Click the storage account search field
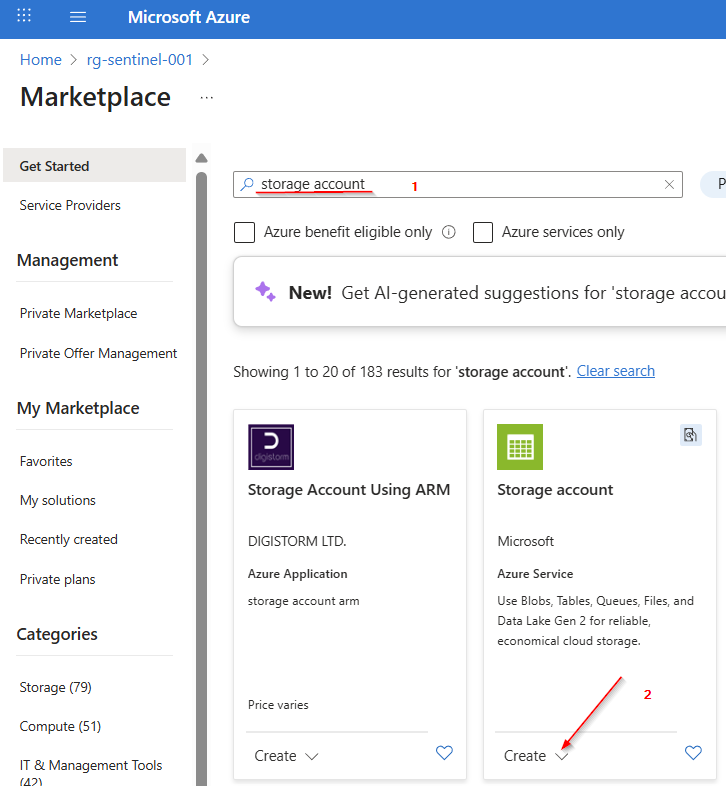The image size is (726, 786). [450, 185]
